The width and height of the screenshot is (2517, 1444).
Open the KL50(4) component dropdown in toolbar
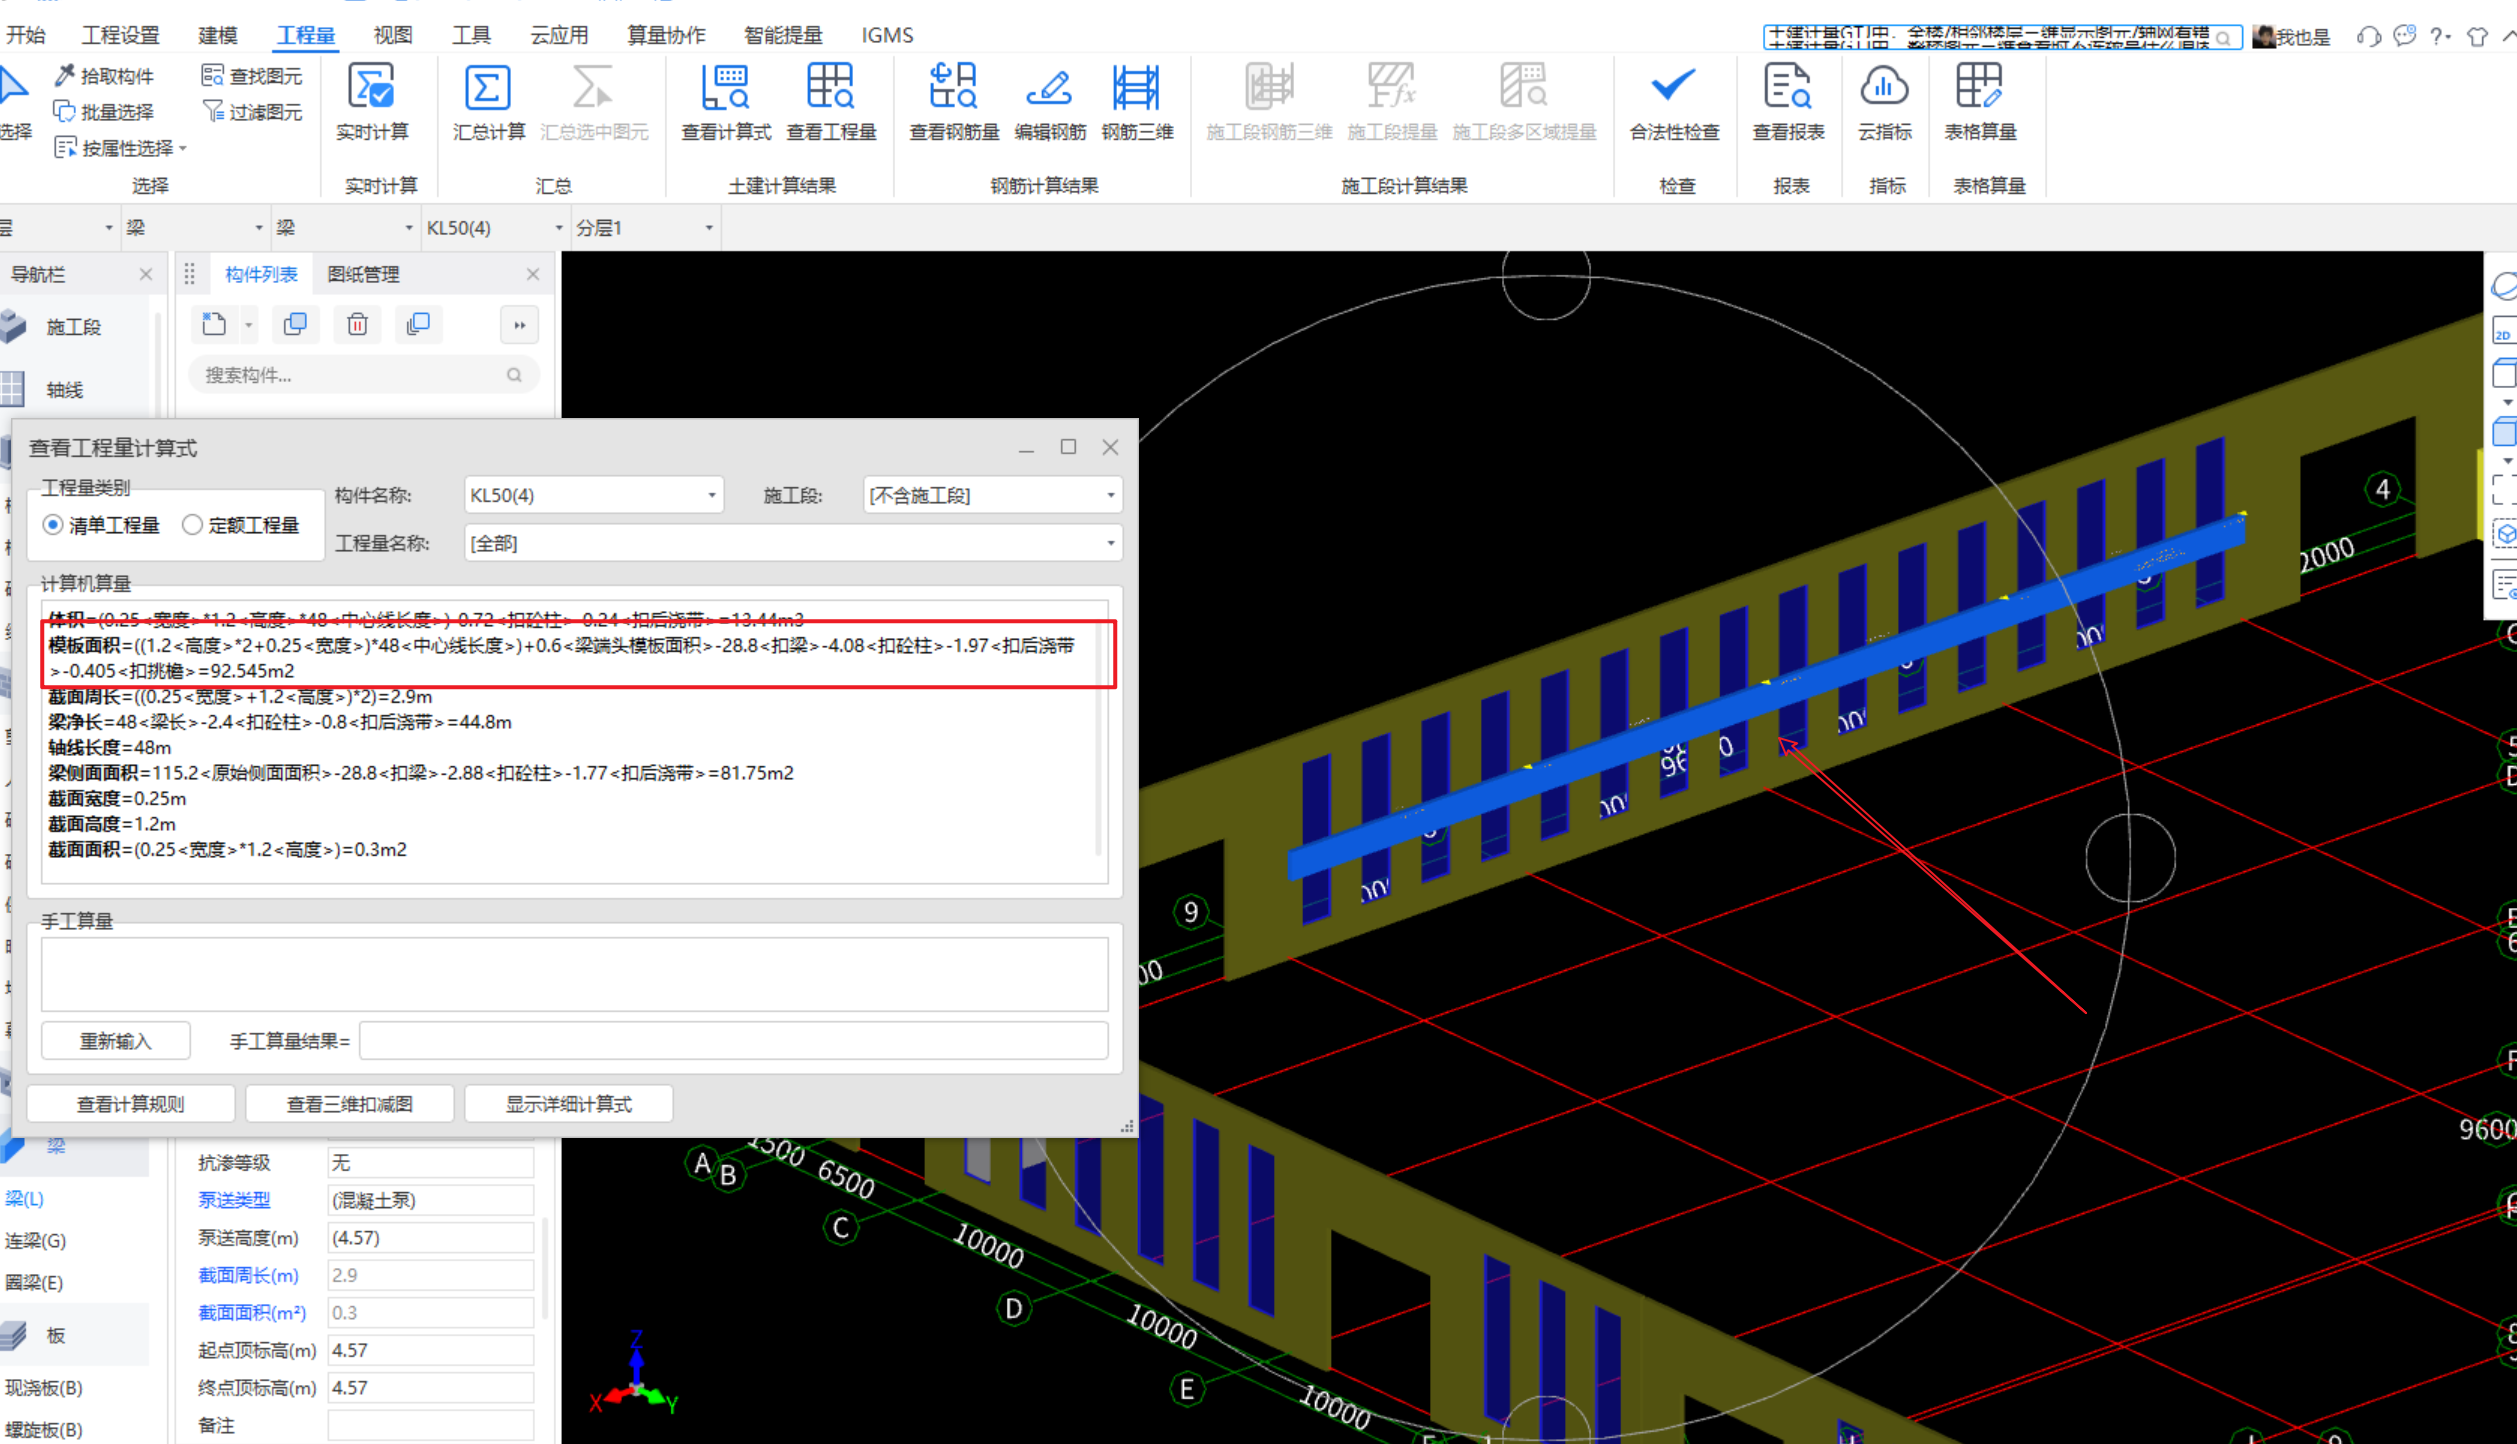(x=494, y=228)
